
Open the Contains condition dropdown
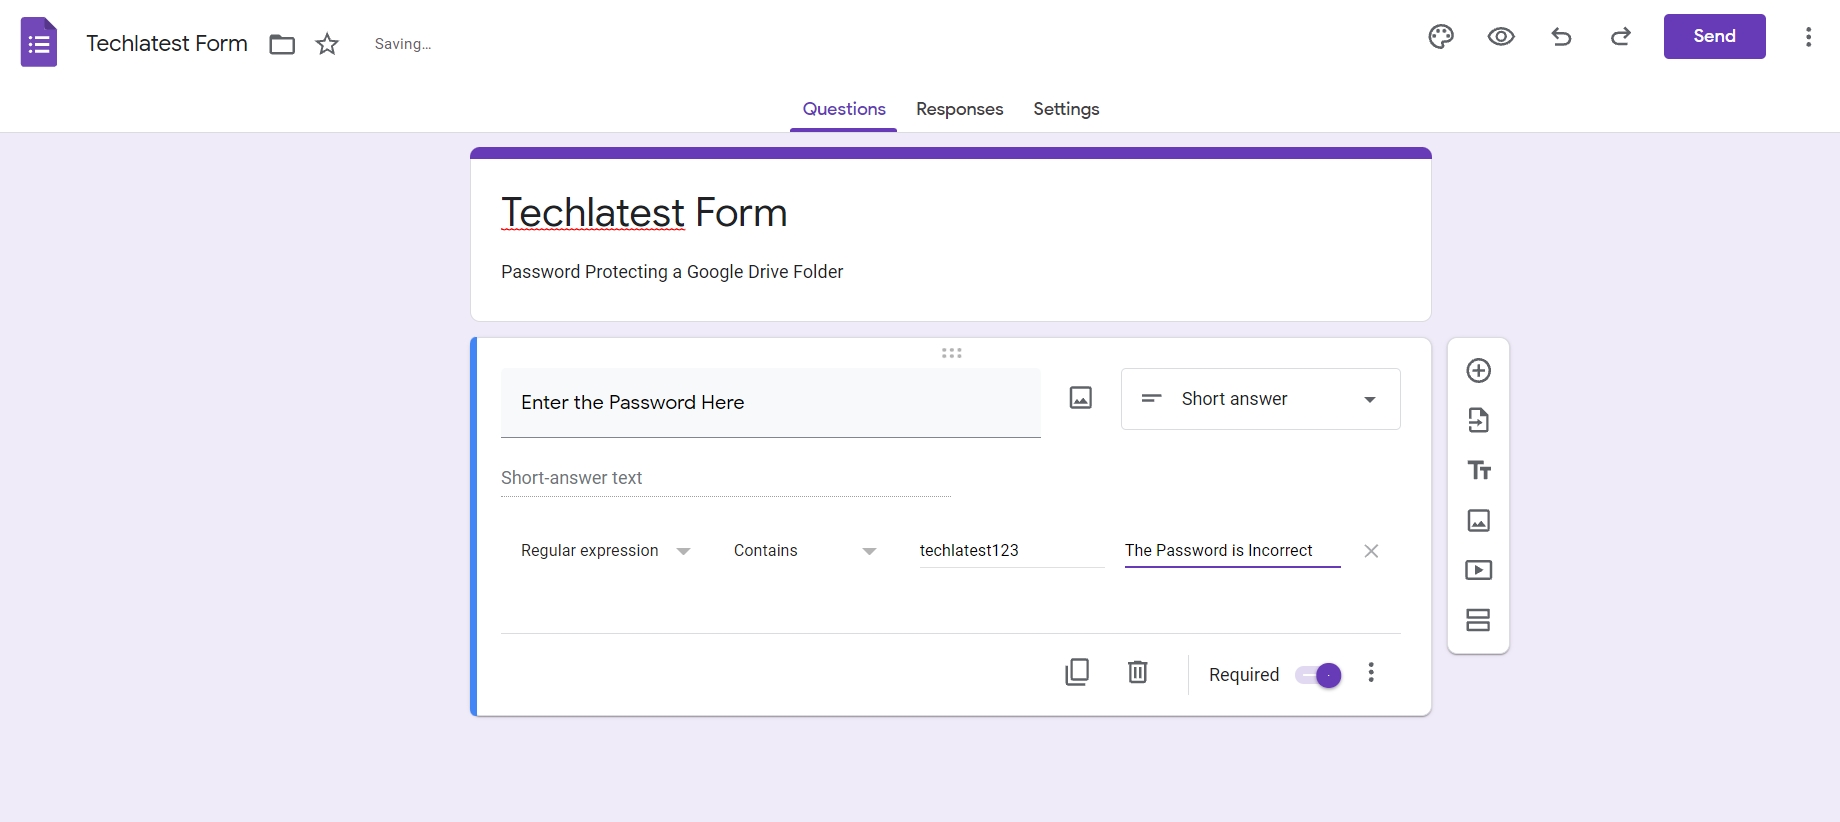805,551
